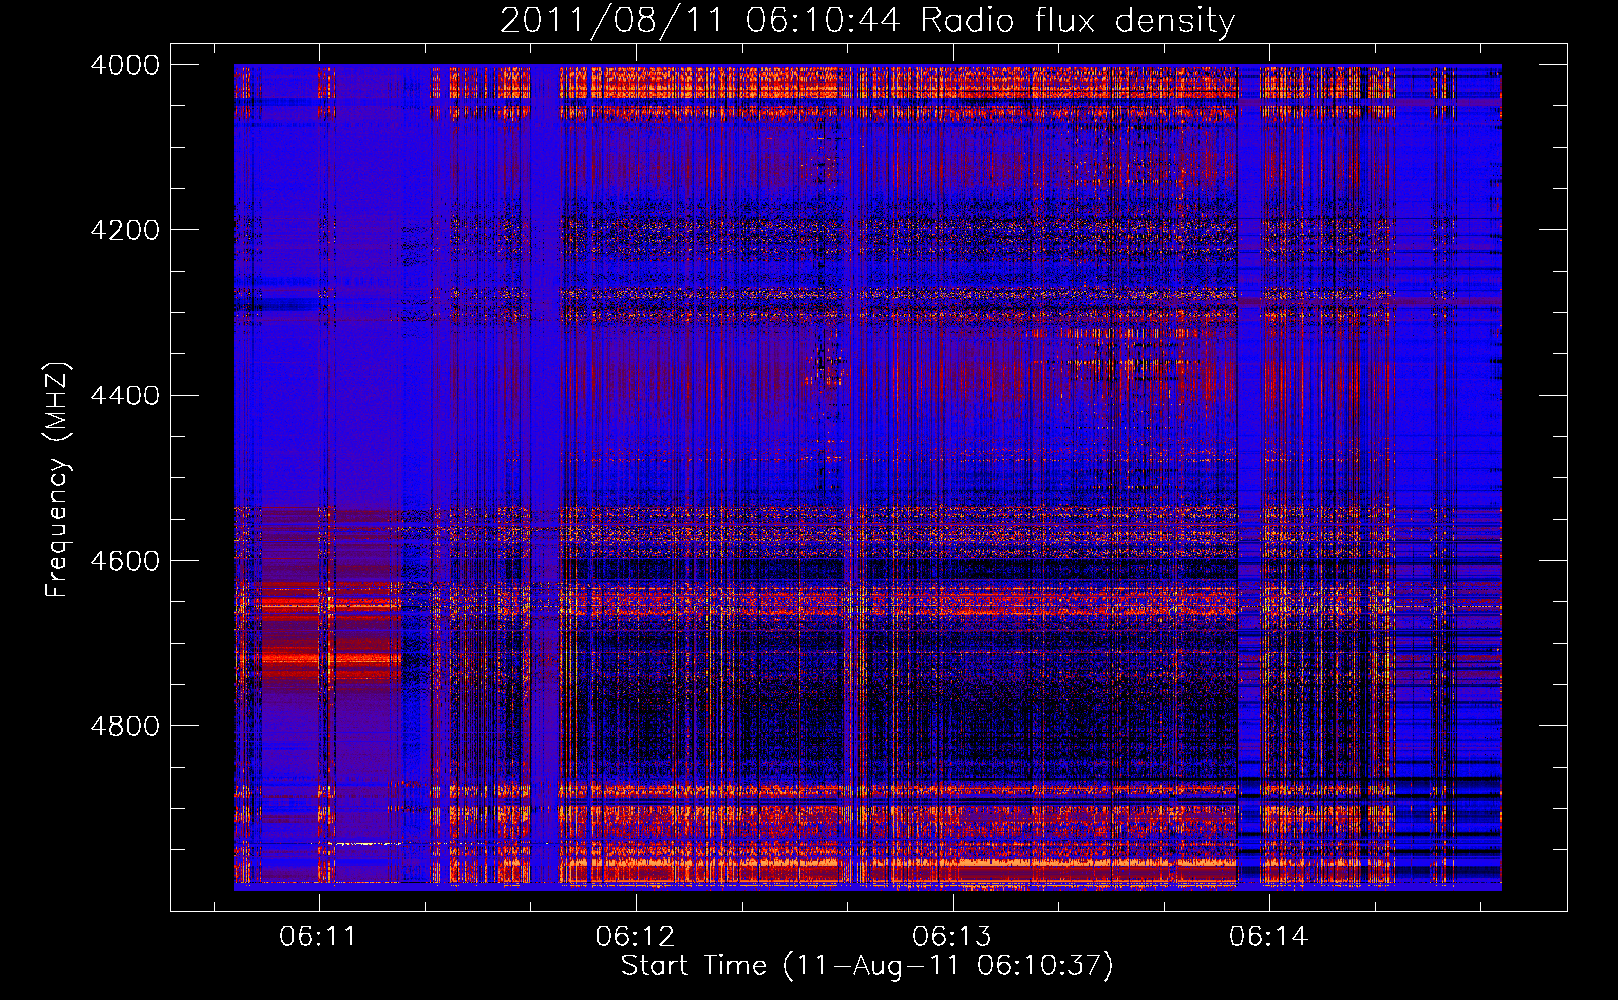Click the 06:12 time tick label

click(x=635, y=937)
